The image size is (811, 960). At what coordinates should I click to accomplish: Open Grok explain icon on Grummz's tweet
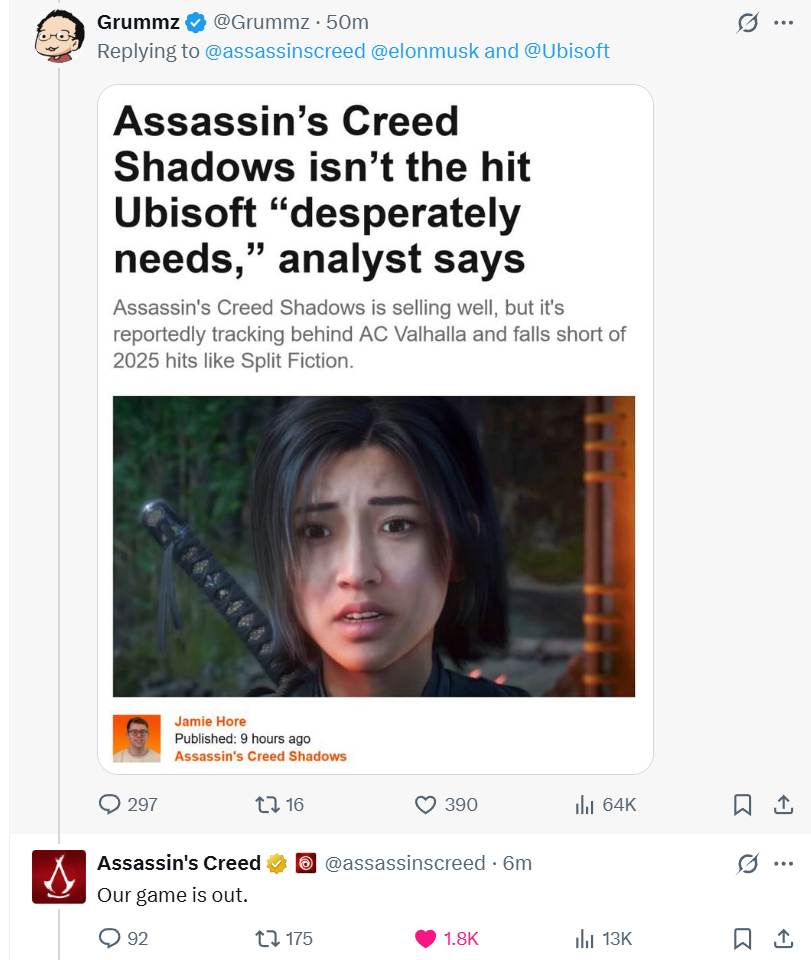748,23
